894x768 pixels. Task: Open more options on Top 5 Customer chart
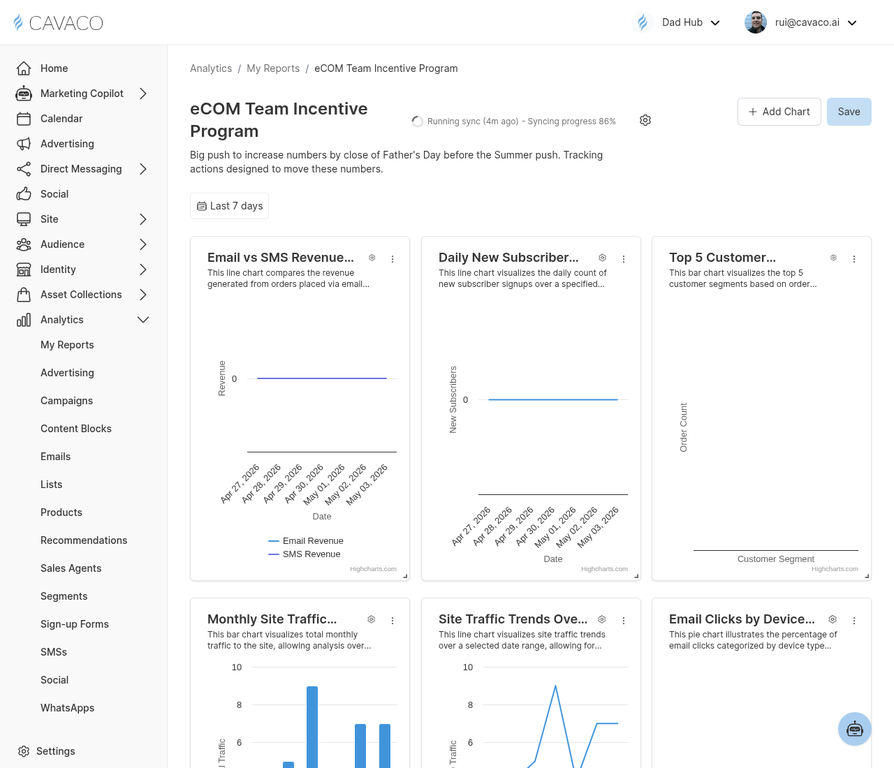(x=854, y=259)
